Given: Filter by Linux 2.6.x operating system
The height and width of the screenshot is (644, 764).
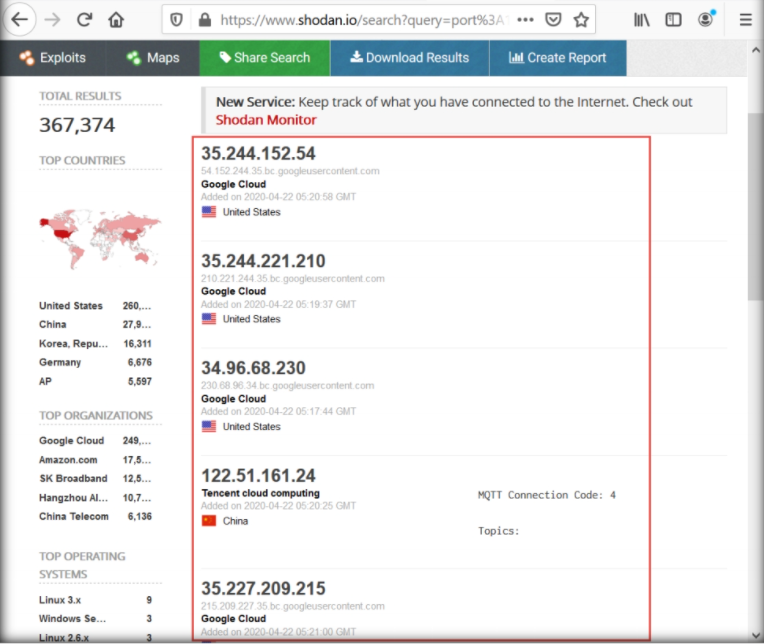Looking at the screenshot, I should [64, 638].
